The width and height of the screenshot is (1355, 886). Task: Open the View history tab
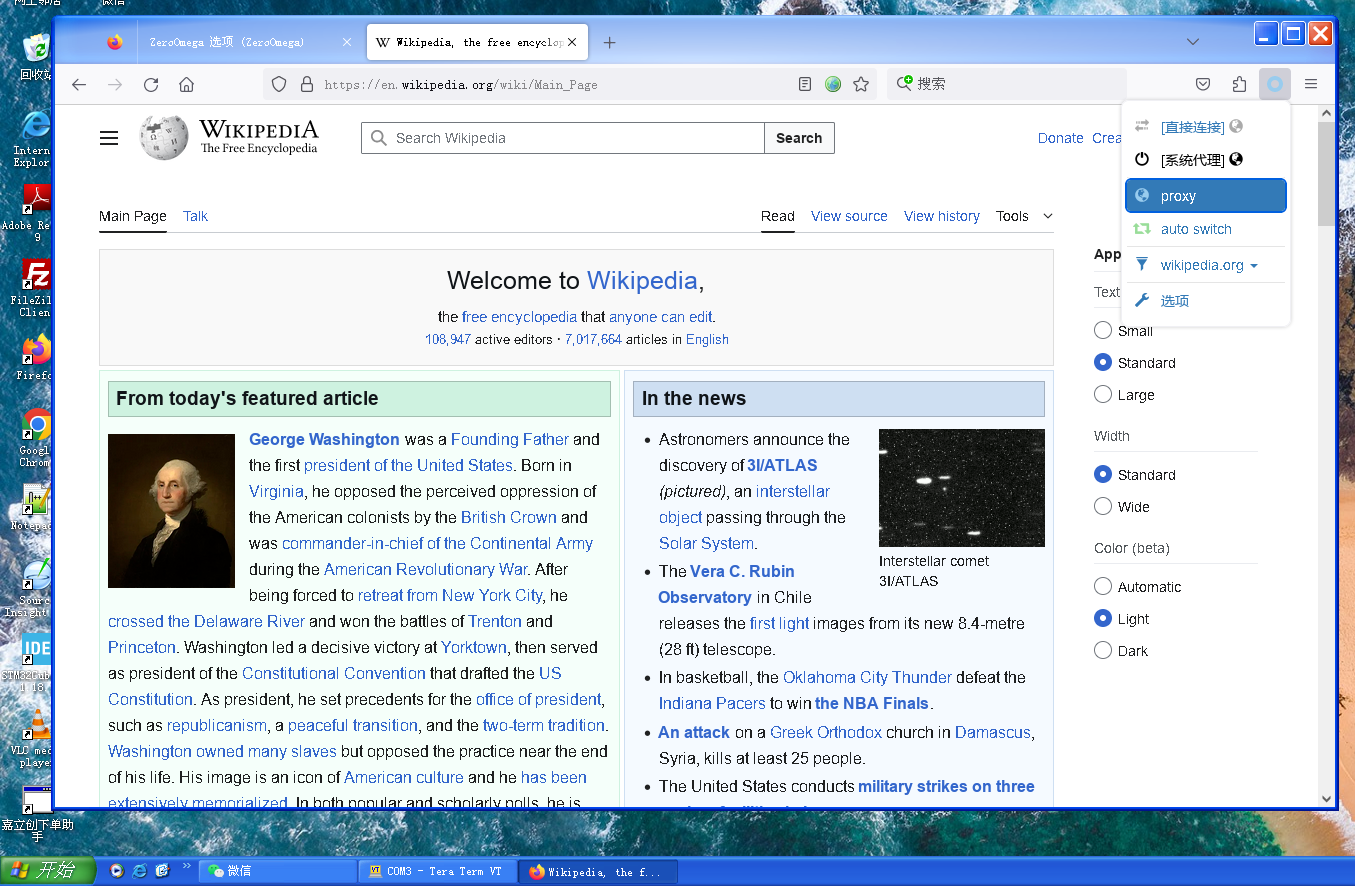[x=942, y=216]
